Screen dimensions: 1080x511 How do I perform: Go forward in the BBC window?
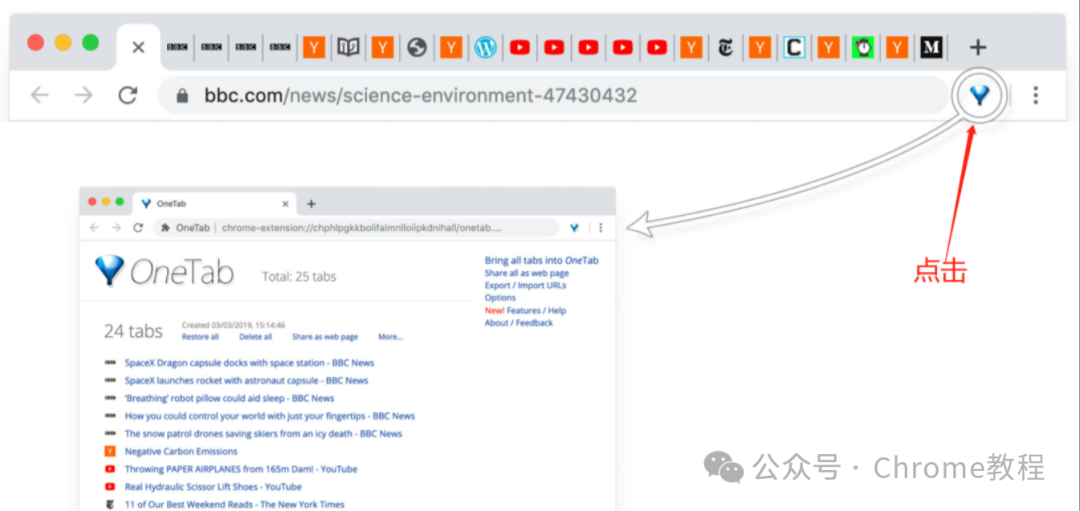(83, 95)
